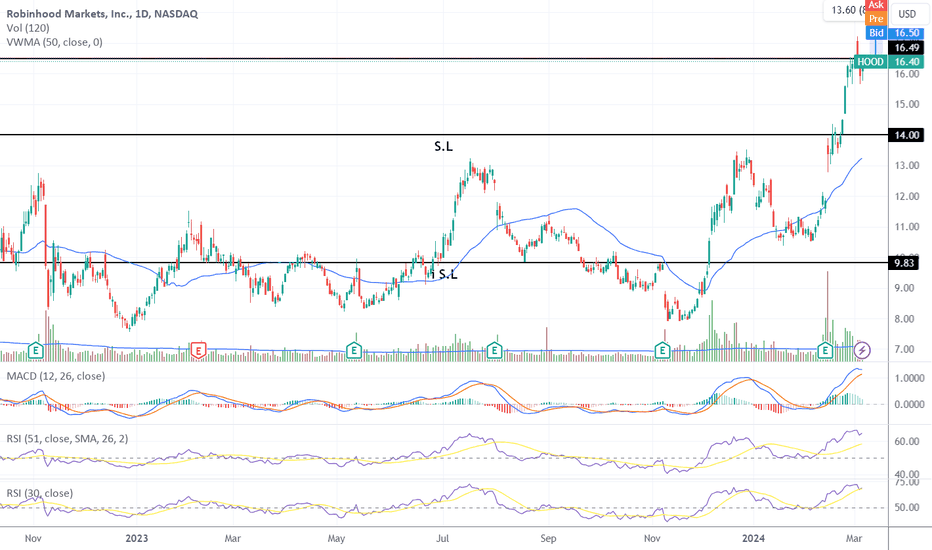The height and width of the screenshot is (550, 932).
Task: Open the USD currency selector
Action: (x=907, y=14)
